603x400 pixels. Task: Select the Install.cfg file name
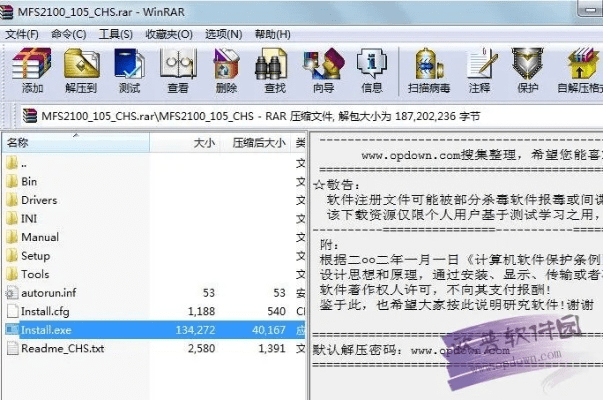(45, 311)
